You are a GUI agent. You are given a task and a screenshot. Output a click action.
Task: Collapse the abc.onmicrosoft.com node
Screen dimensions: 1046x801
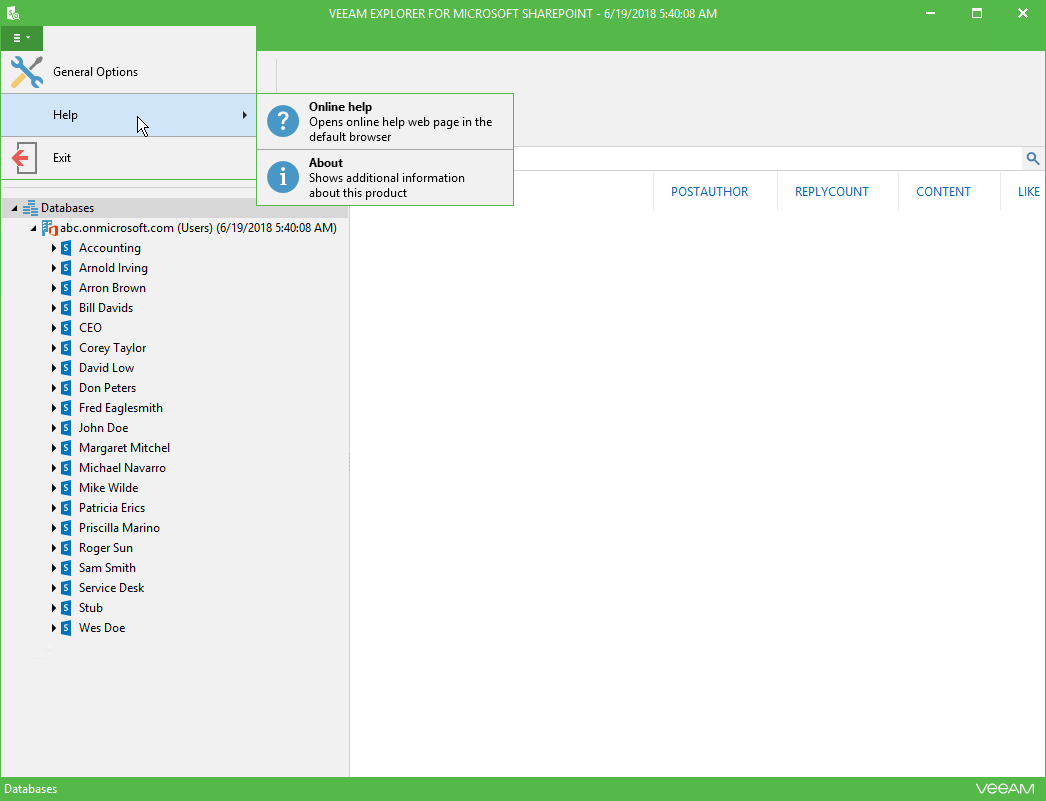tap(33, 229)
